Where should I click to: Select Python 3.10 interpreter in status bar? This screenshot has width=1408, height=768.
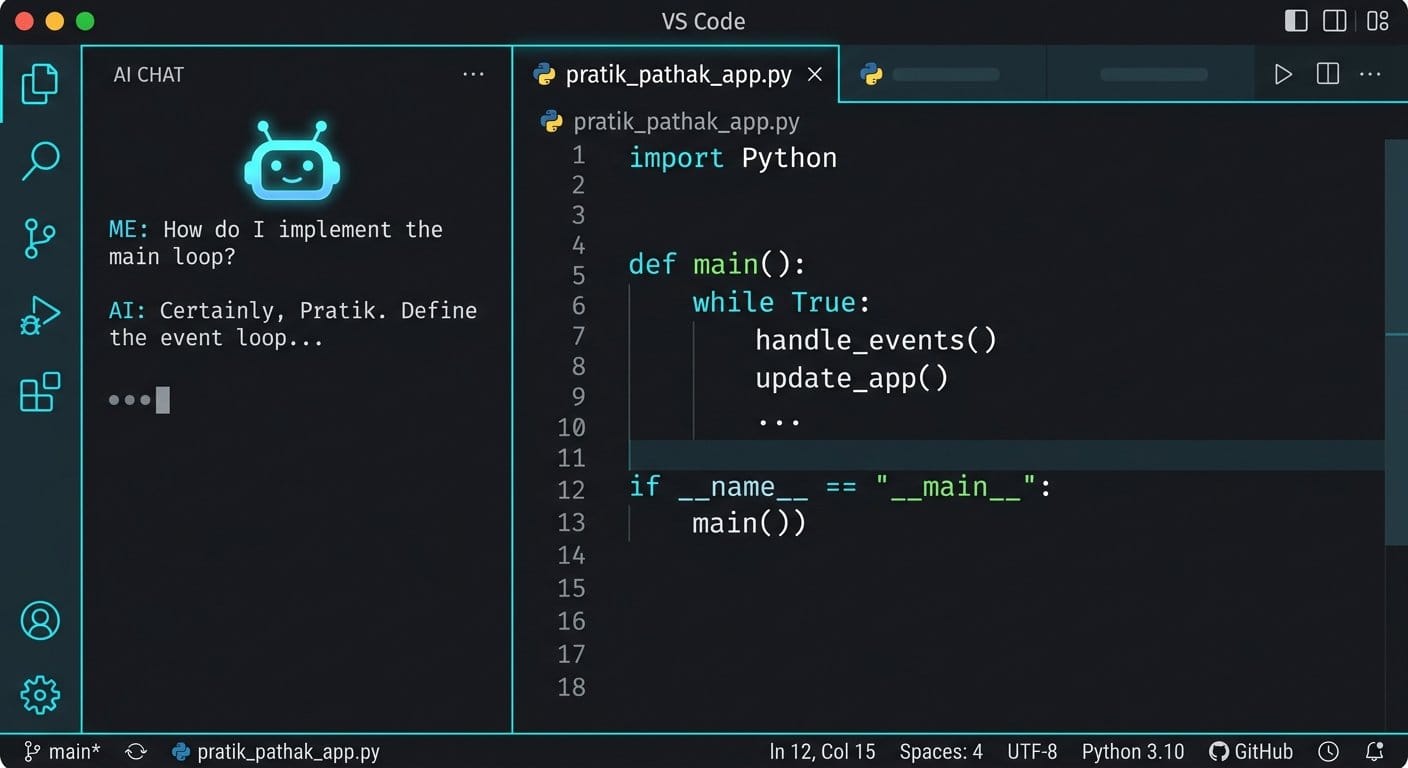pos(1132,752)
